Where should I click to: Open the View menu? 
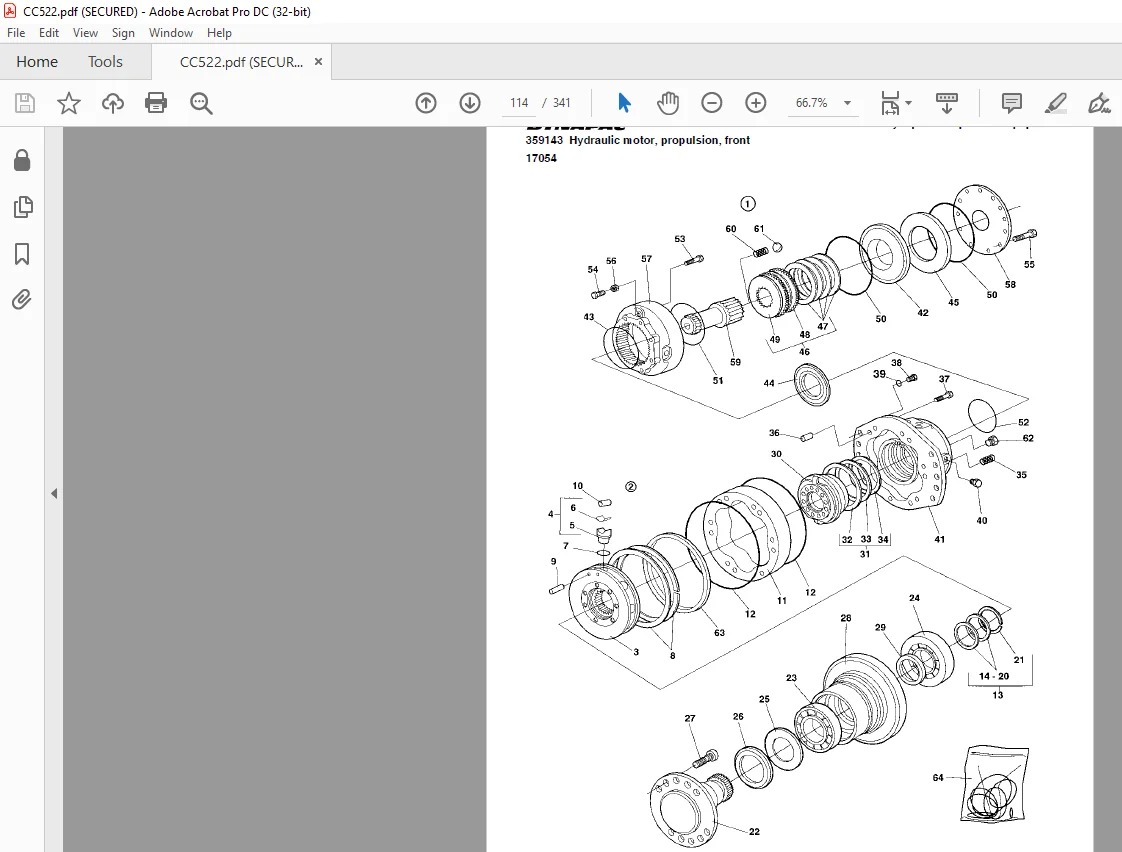[85, 33]
